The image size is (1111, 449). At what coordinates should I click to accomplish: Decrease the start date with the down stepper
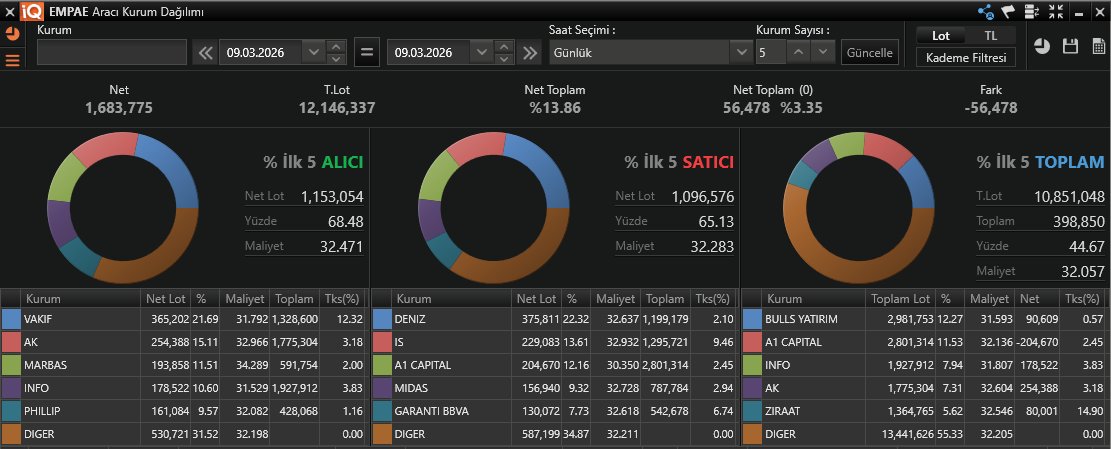pos(336,59)
